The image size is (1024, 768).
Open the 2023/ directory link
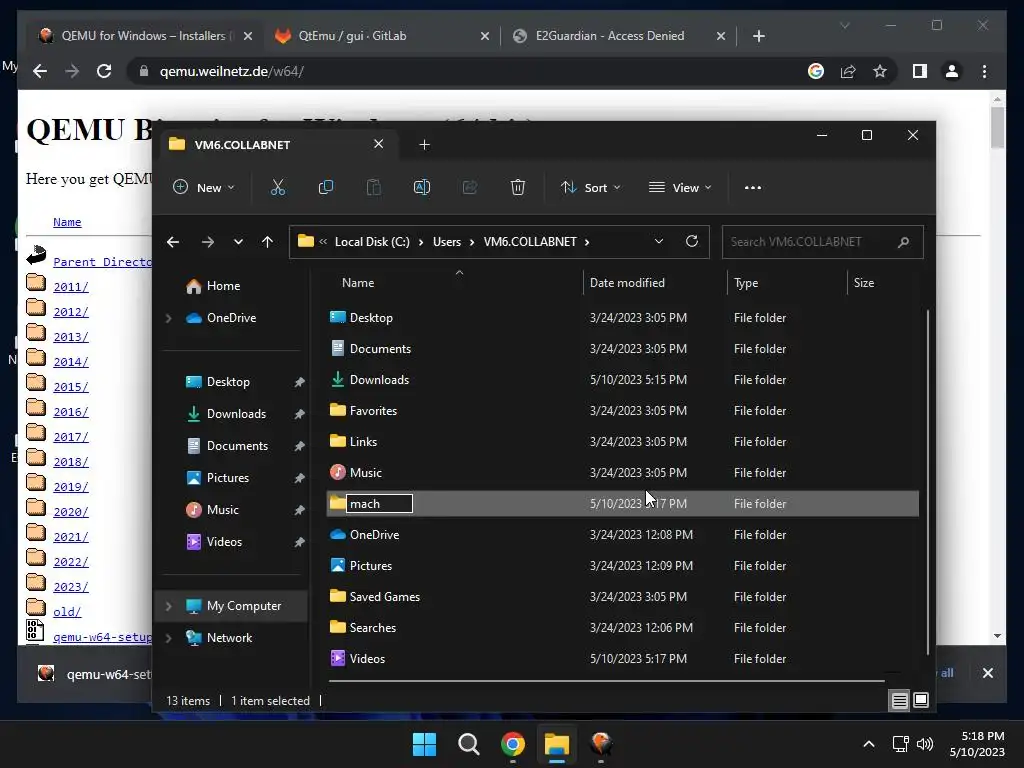(71, 586)
